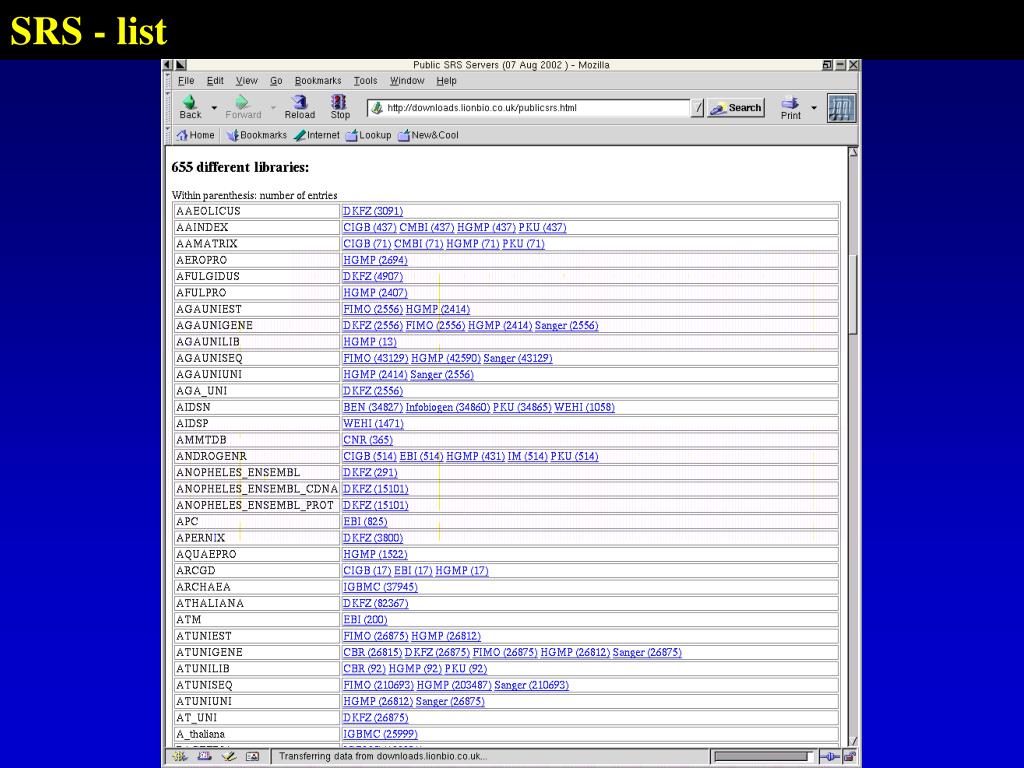Click the vertical scrollbar thumb

coord(853,294)
